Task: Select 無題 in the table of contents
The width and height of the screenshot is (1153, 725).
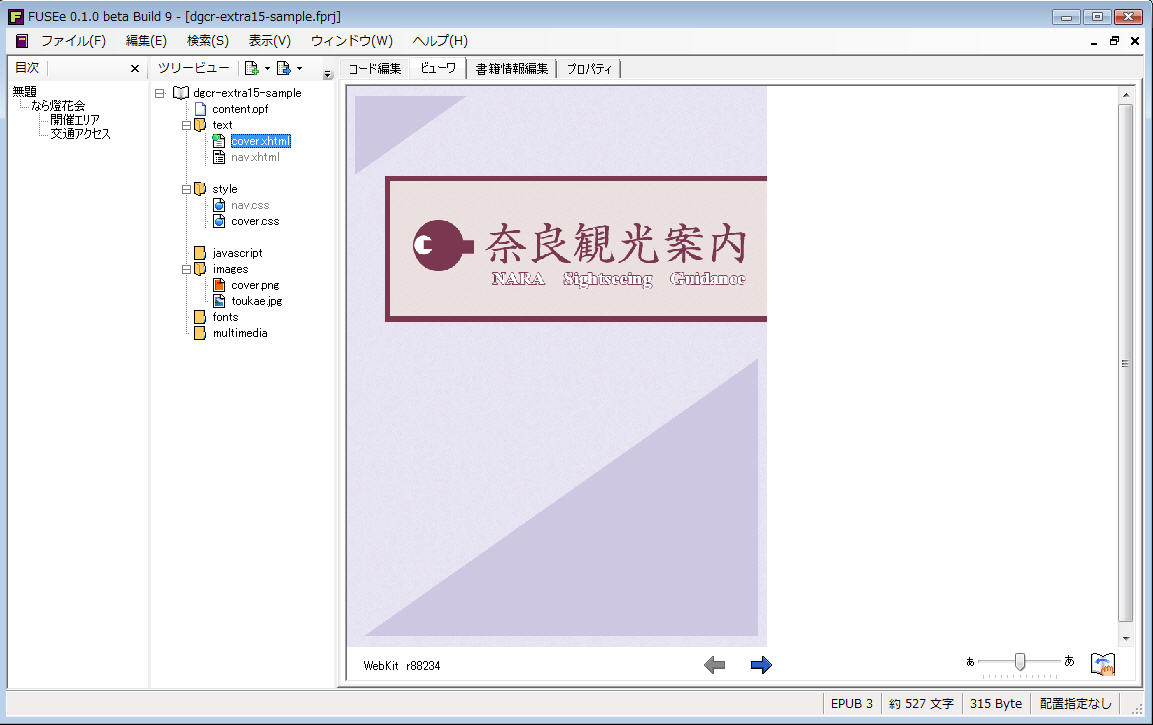Action: (24, 92)
